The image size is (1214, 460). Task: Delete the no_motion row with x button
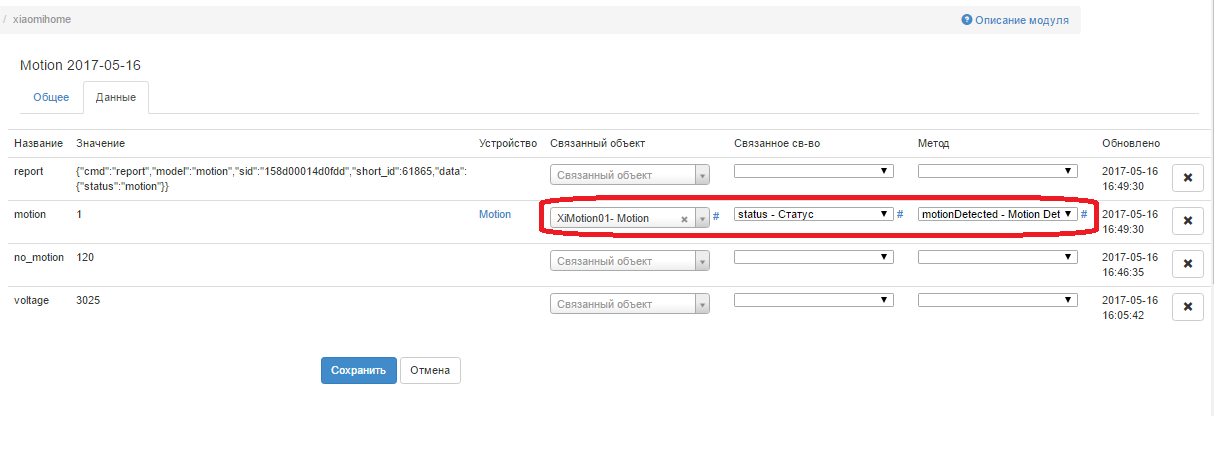coord(1187,264)
